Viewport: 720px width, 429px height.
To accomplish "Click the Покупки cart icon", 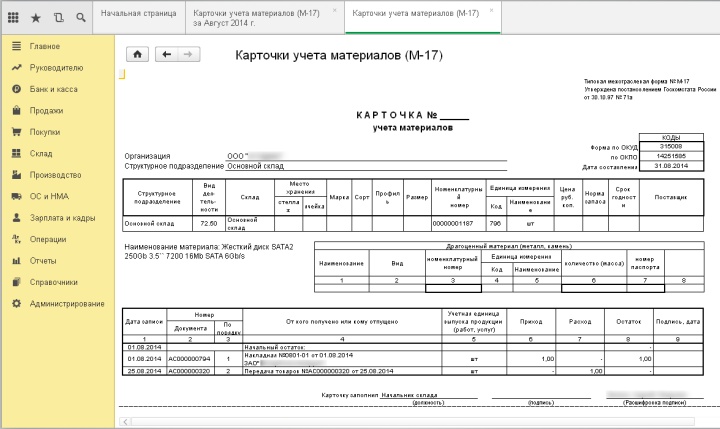I will click(17, 132).
